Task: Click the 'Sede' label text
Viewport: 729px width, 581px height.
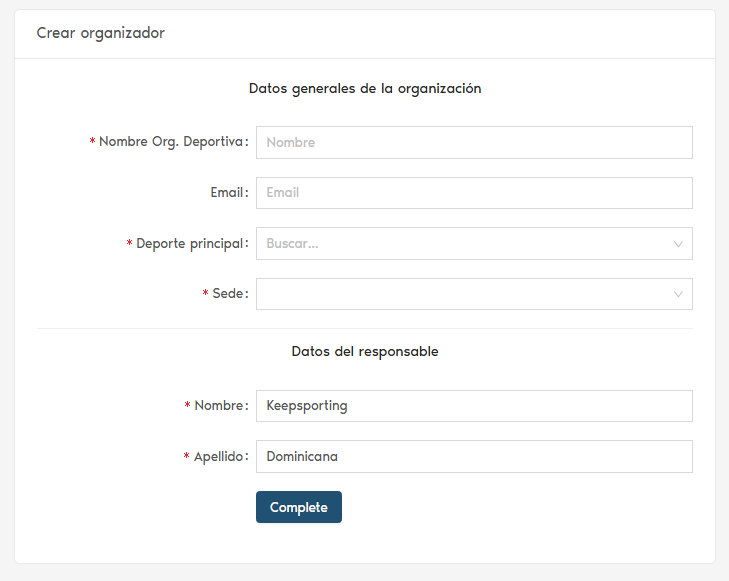Action: tap(228, 294)
